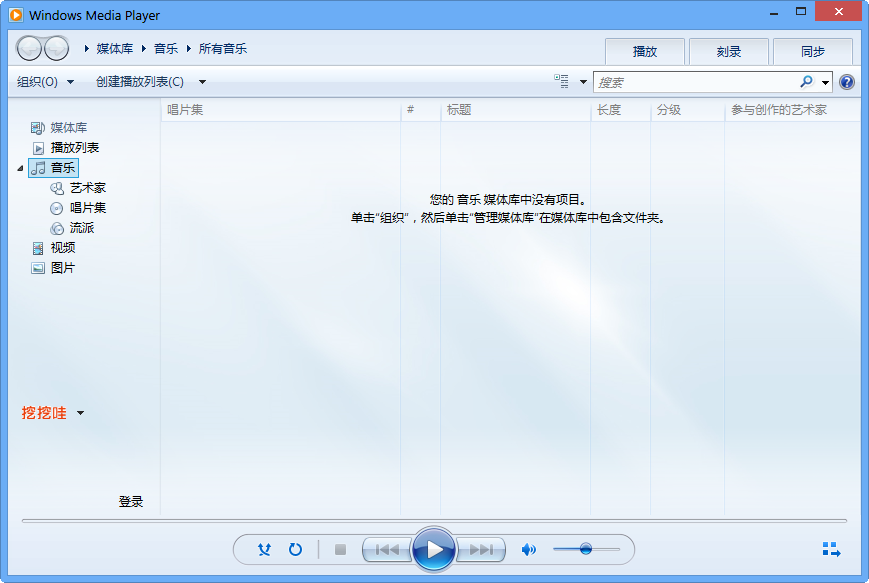Open Help via the question mark icon

click(x=847, y=81)
